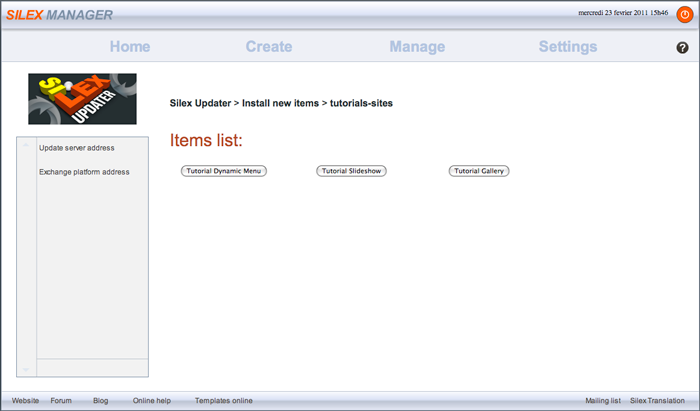Click sidebar list scroll down arrow

(26, 369)
